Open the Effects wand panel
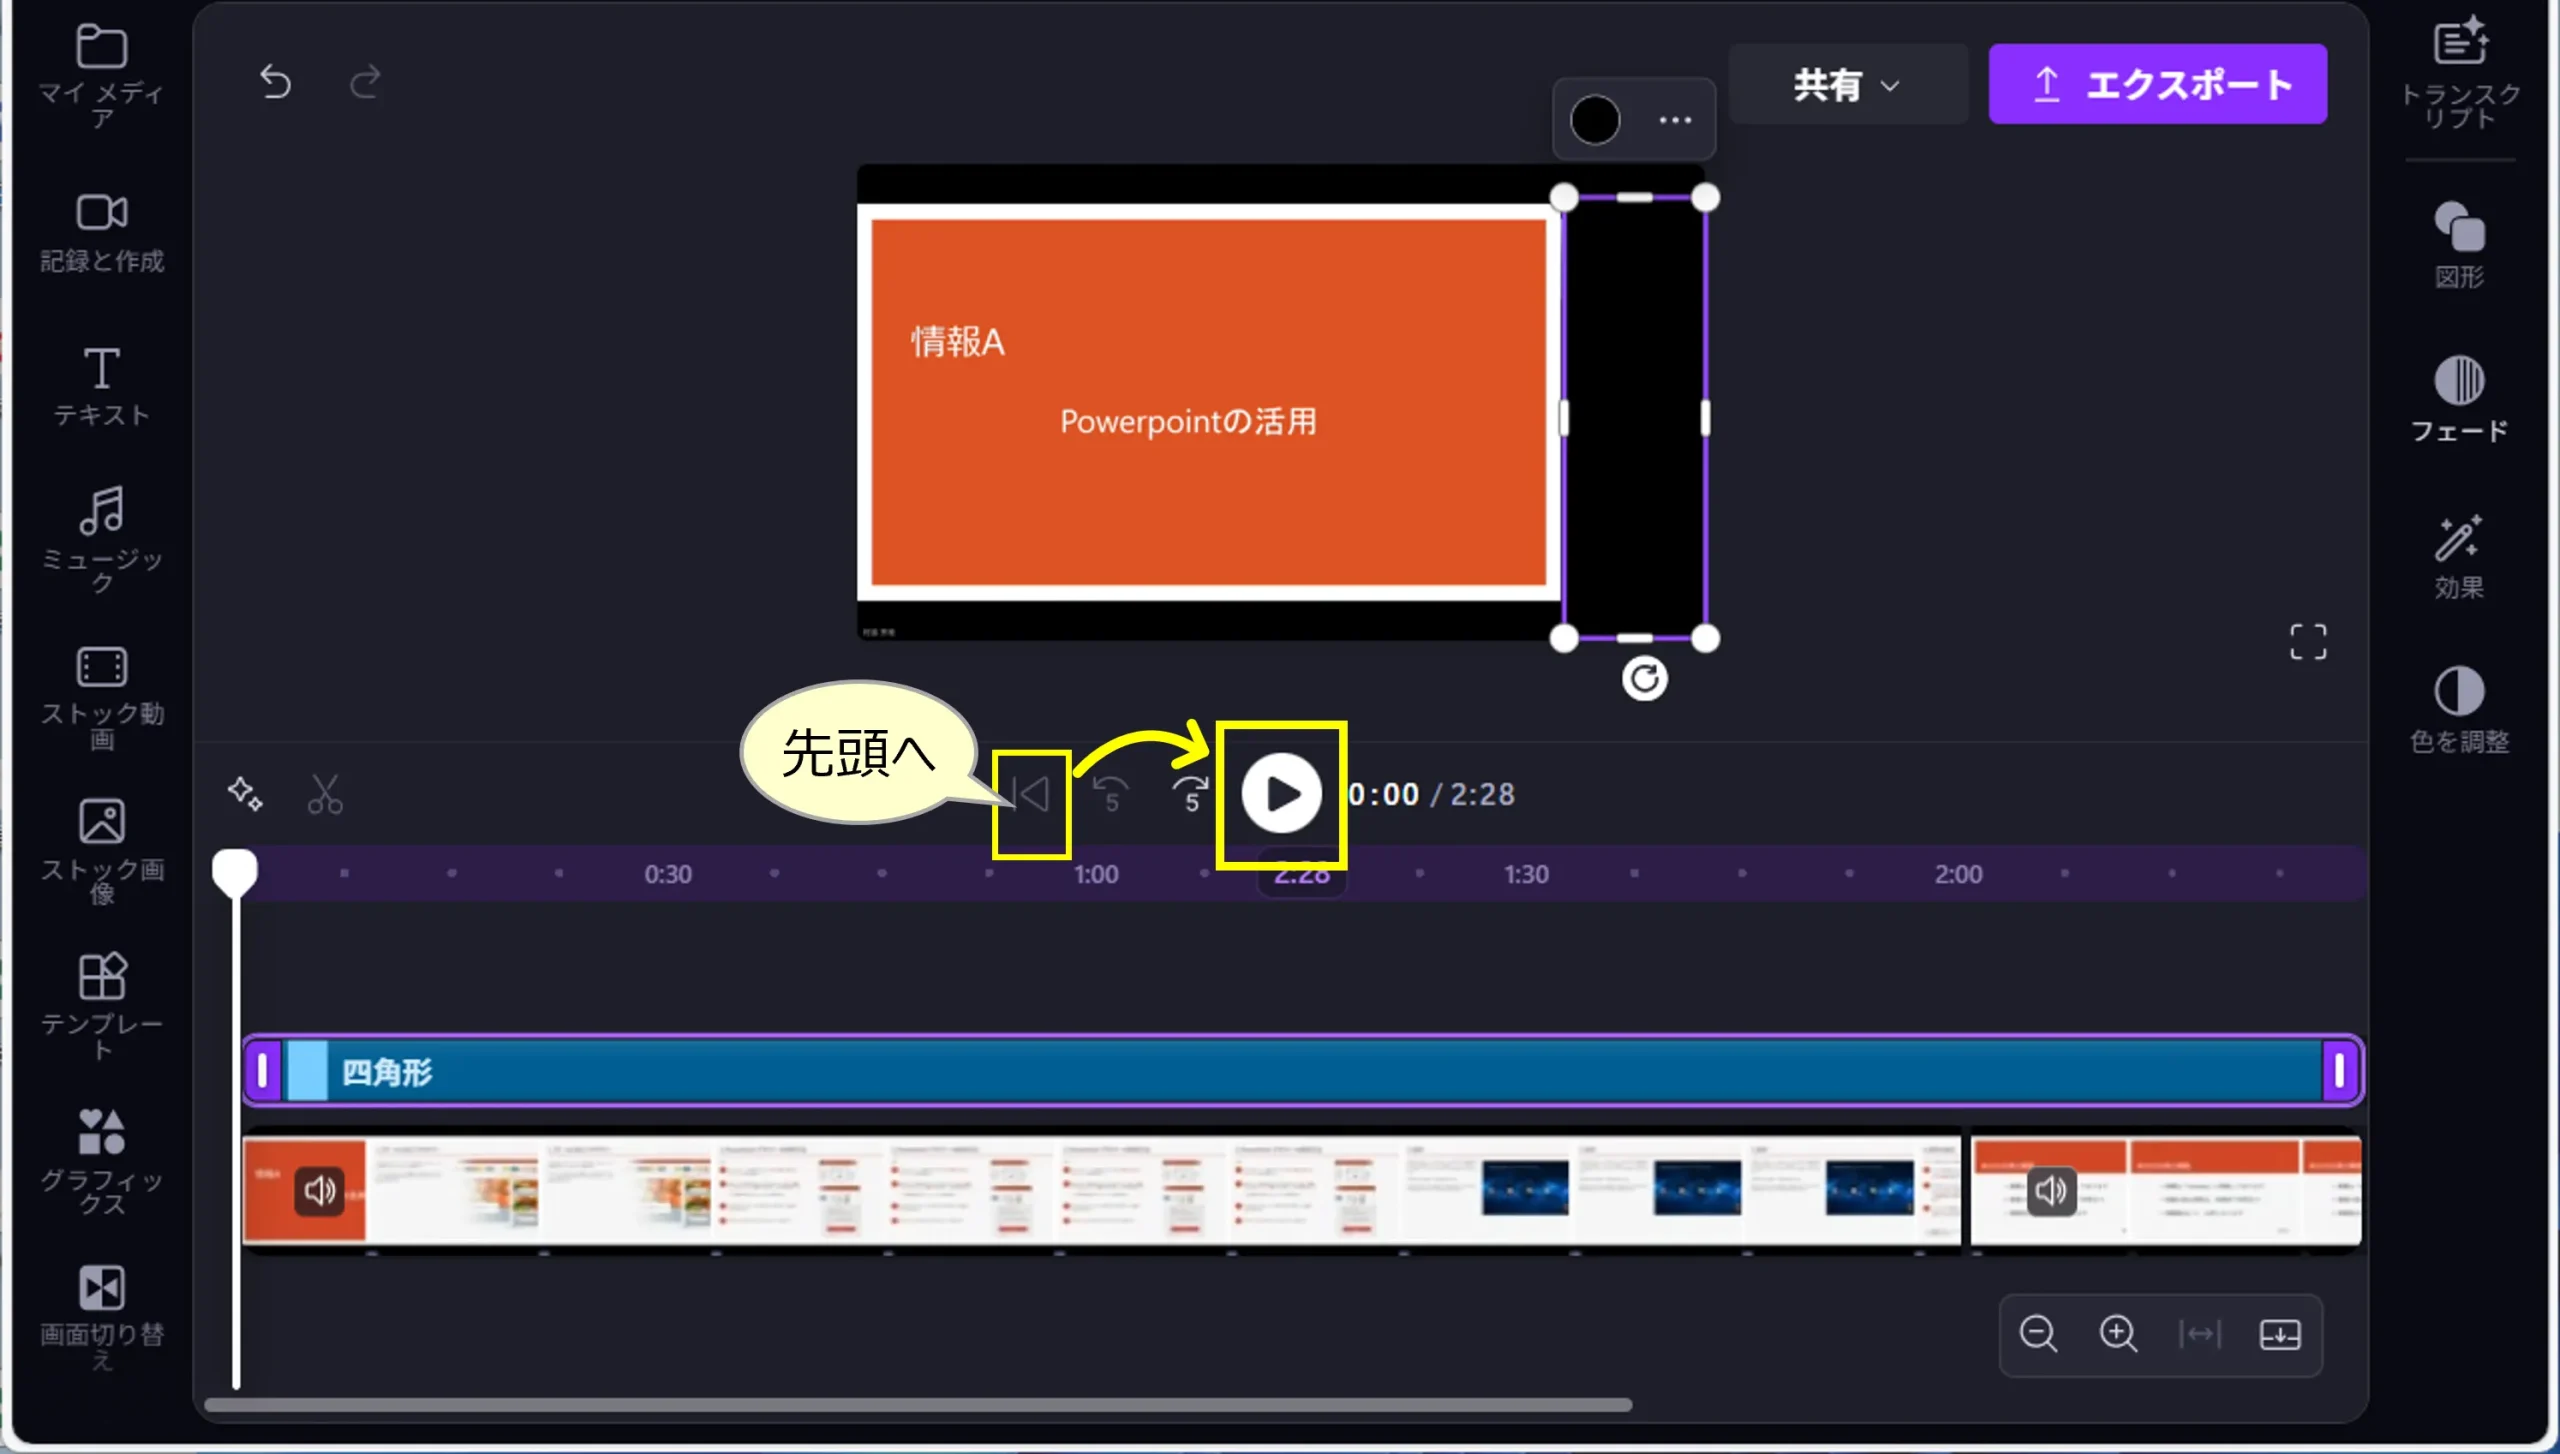The image size is (2560, 1454). [2459, 556]
